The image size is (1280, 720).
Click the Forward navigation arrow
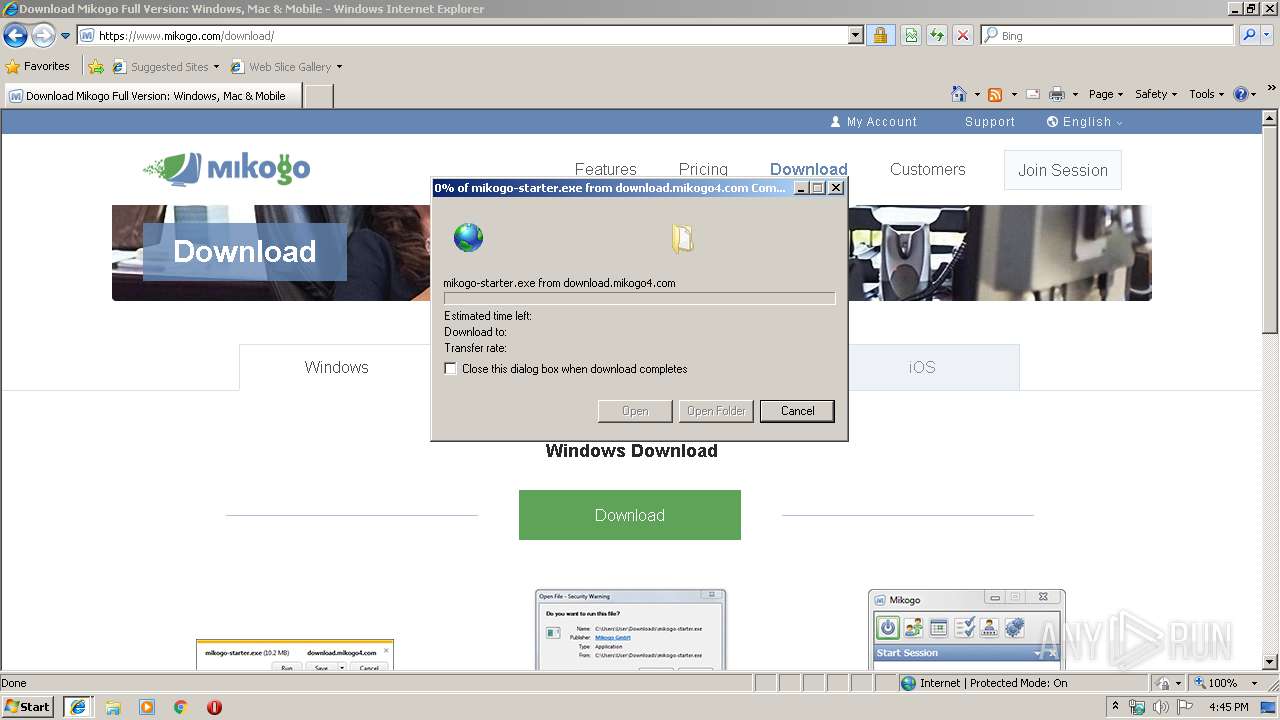click(43, 36)
